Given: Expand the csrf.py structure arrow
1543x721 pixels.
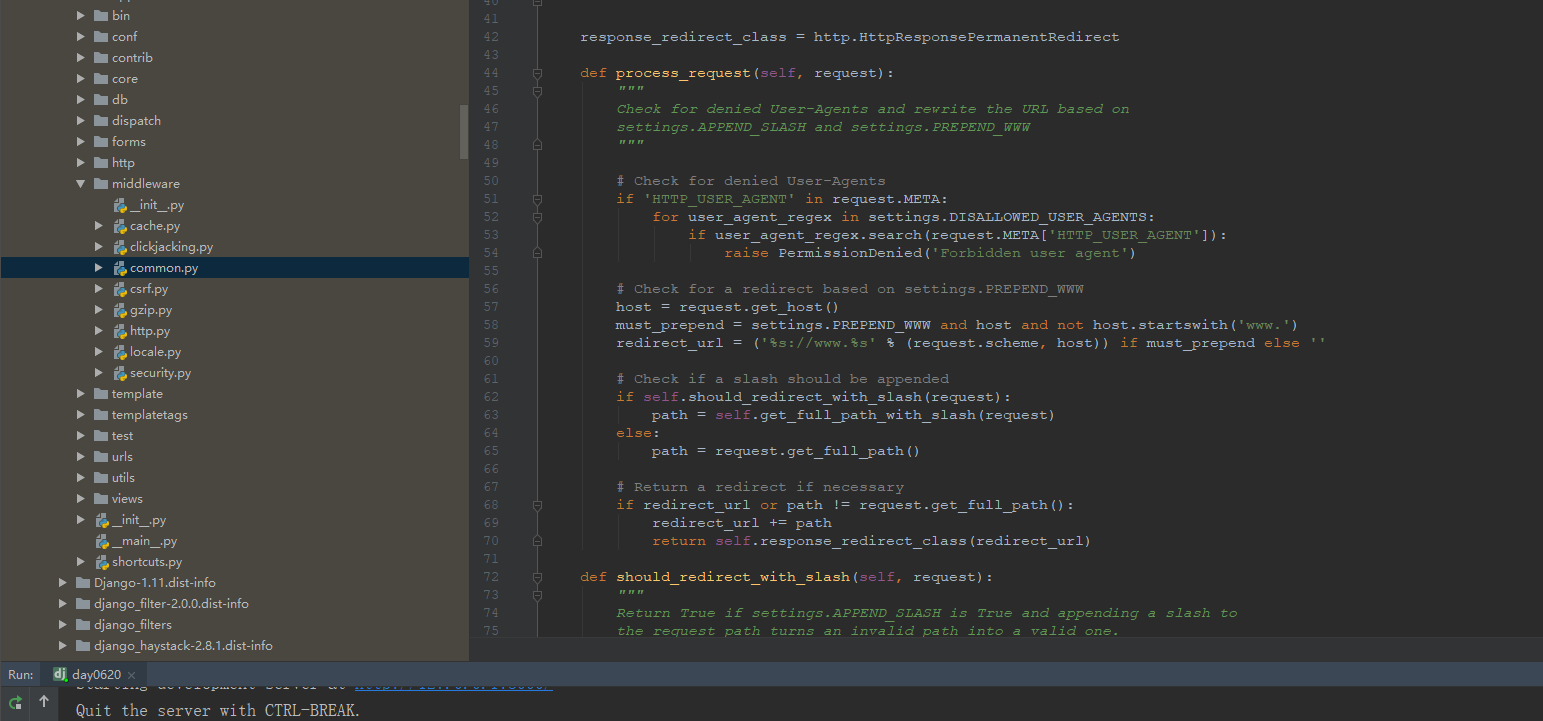Looking at the screenshot, I should click(x=99, y=289).
